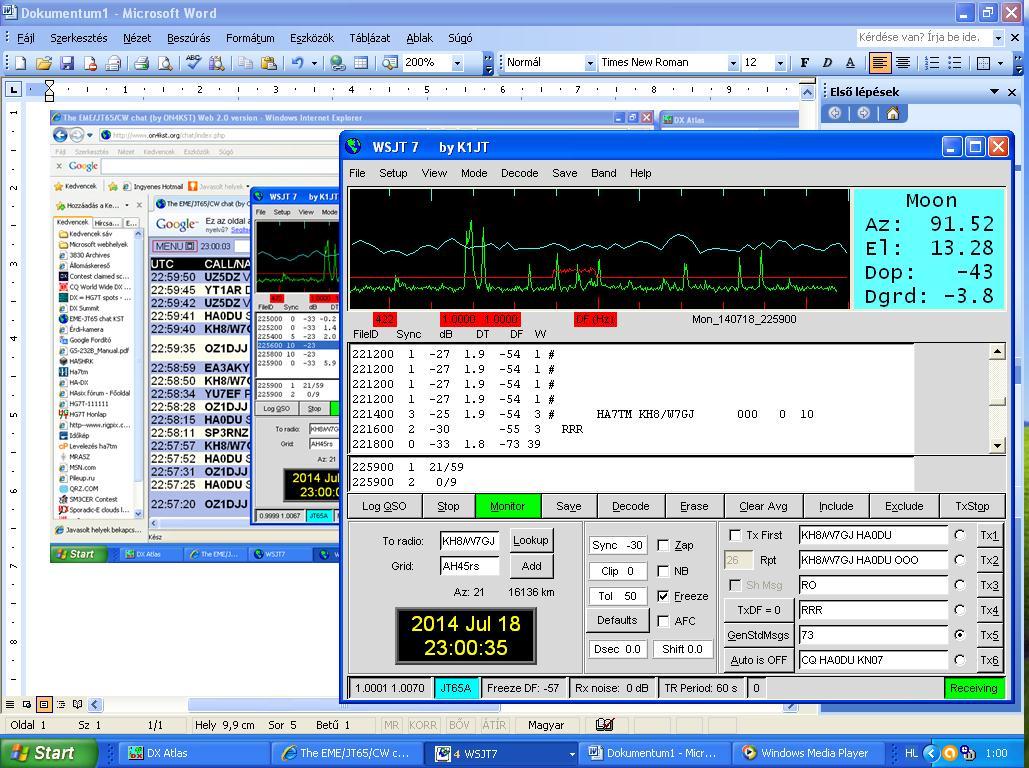Expand the WSJT7 taskbar group arrow
This screenshot has width=1029, height=768.
572,754
